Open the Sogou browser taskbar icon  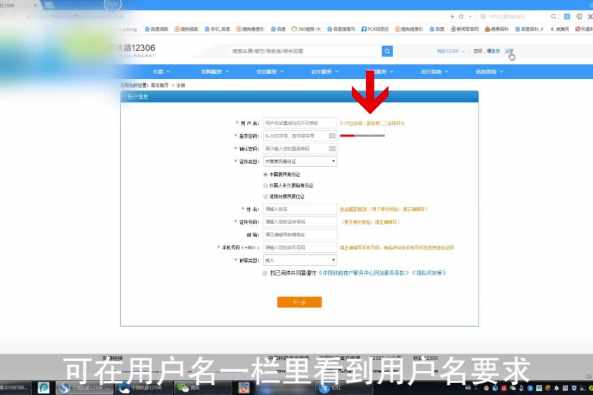pyautogui.click(x=64, y=388)
